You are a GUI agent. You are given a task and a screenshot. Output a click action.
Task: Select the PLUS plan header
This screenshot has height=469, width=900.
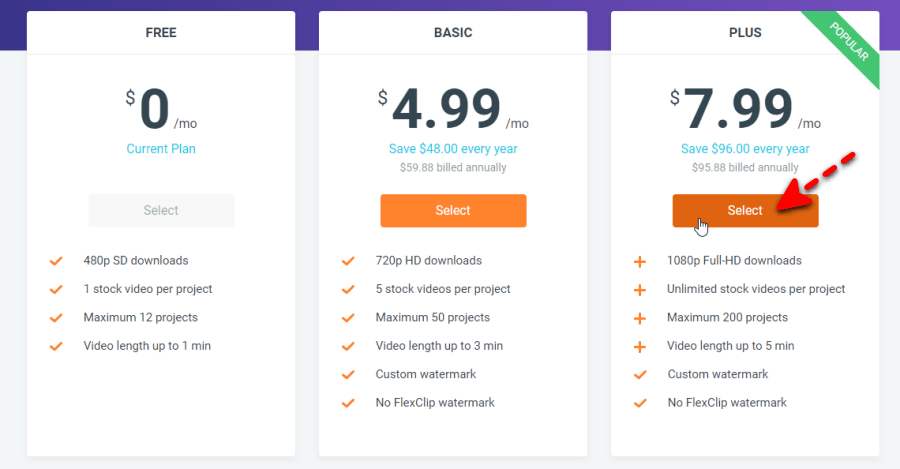click(745, 33)
